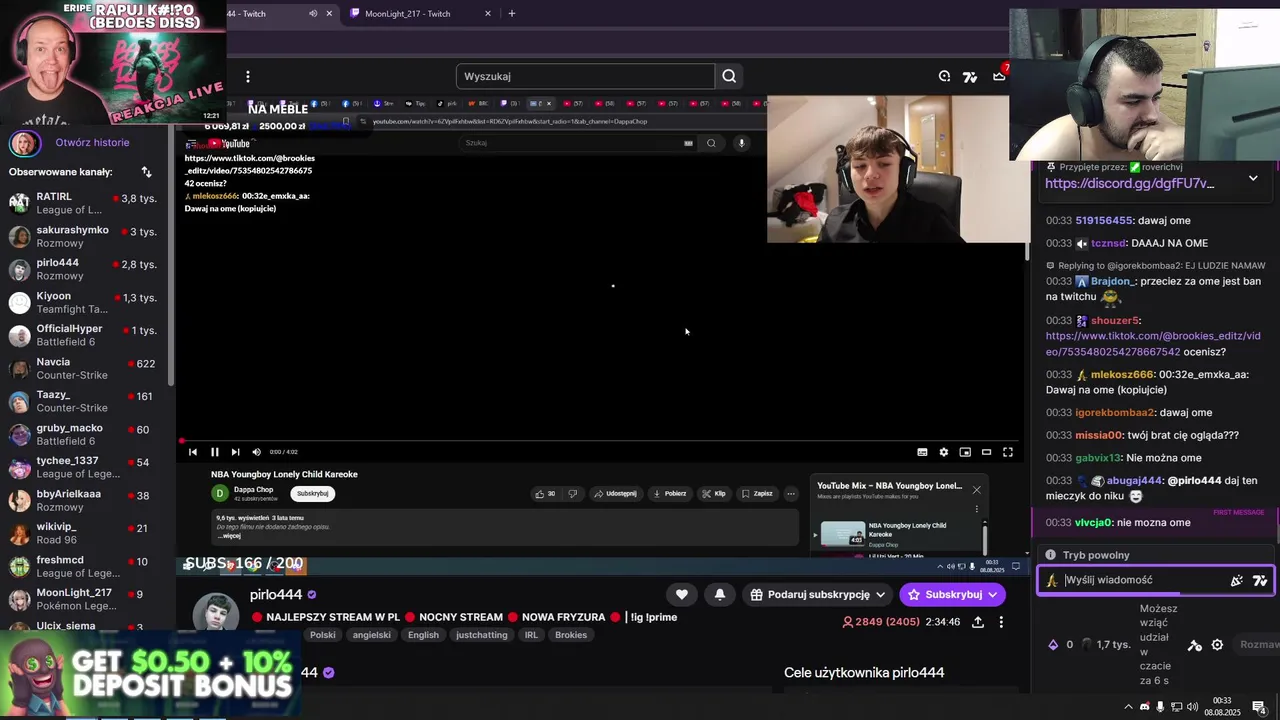Click Zapisz to save the video
Viewport: 1280px width, 720px height.
pyautogui.click(x=757, y=493)
